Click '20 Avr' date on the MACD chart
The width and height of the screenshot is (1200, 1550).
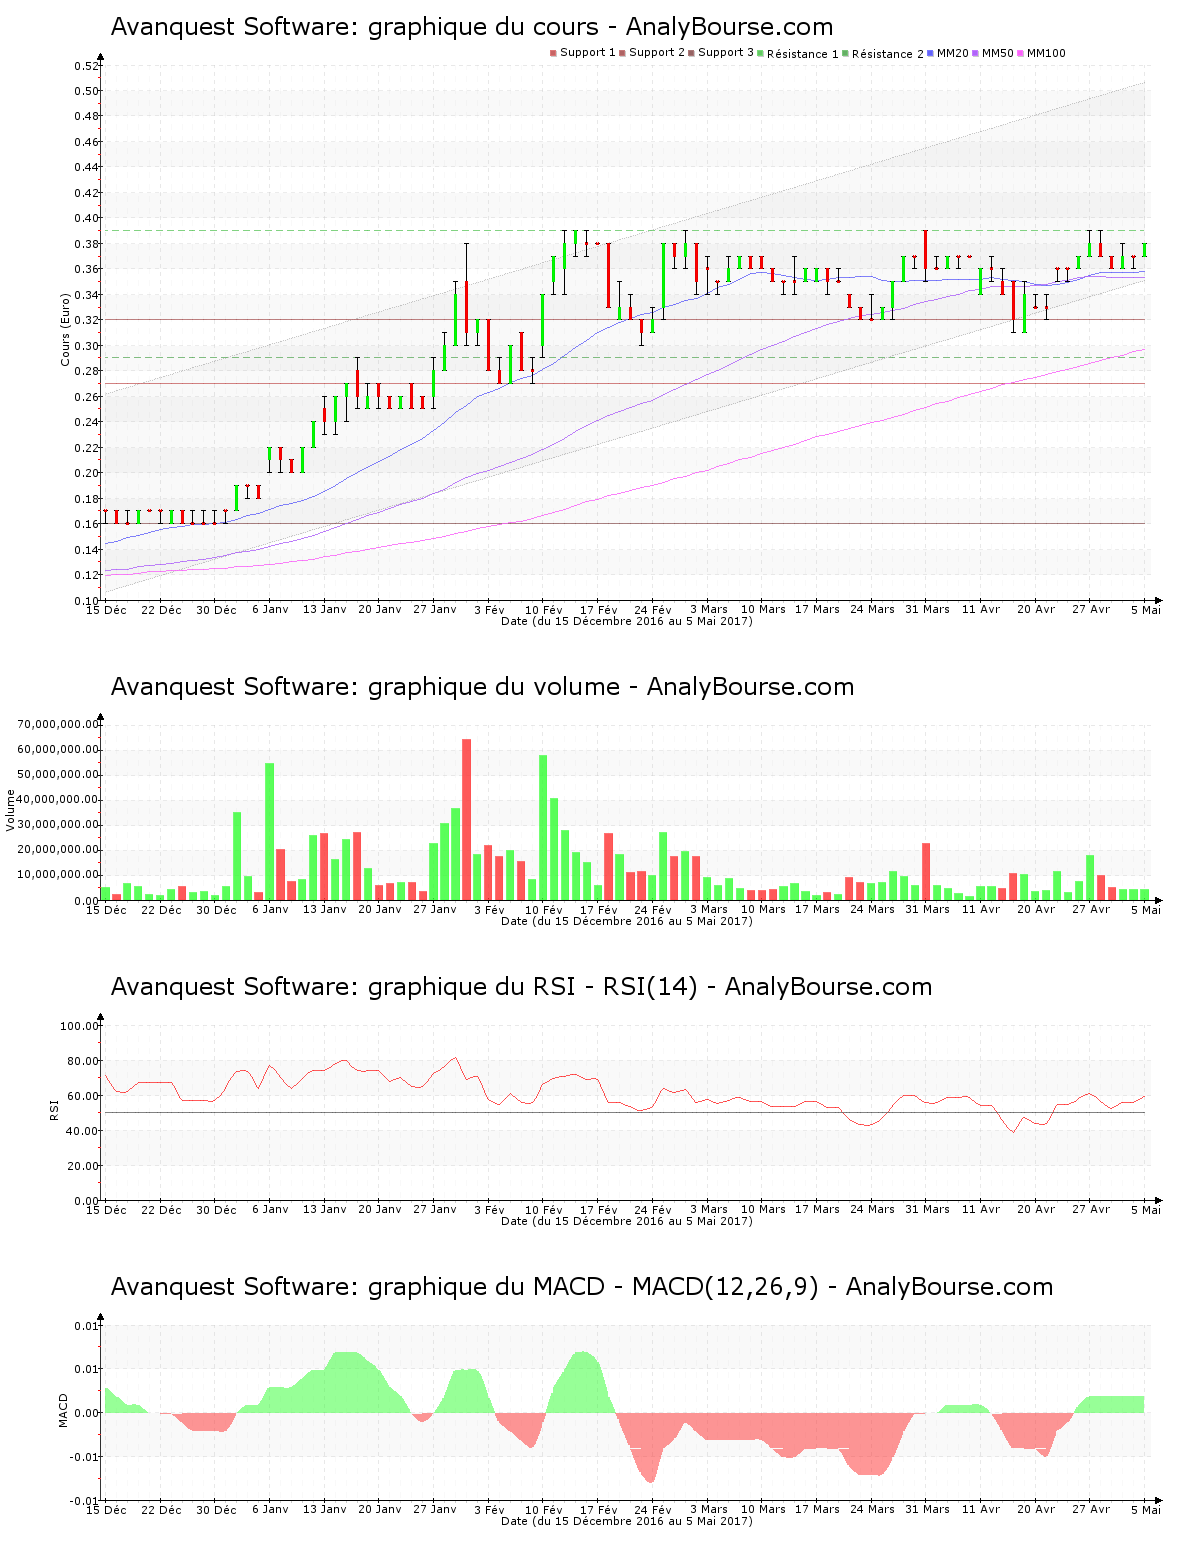point(1036,1510)
